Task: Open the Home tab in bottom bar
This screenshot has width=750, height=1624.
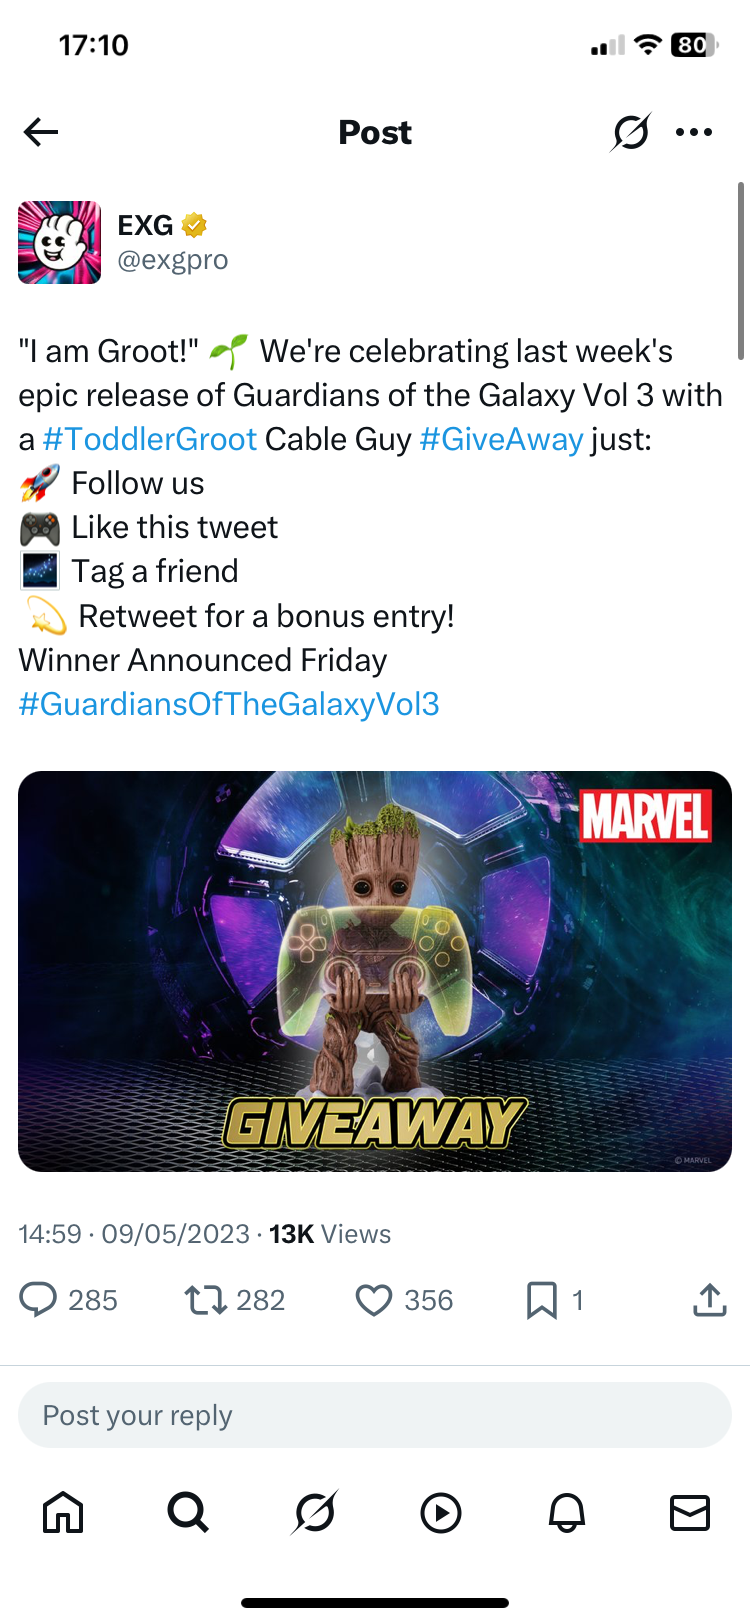Action: click(x=63, y=1512)
